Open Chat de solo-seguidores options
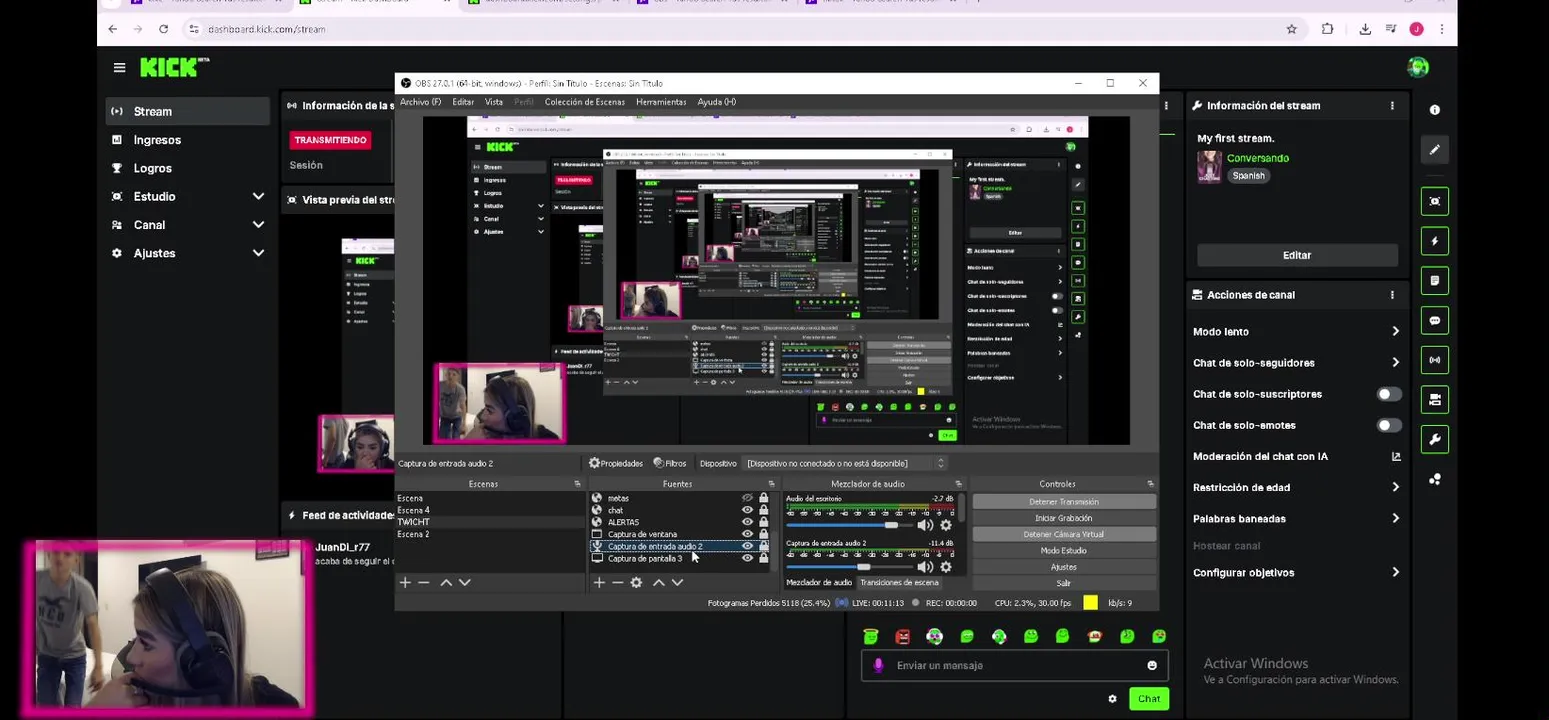This screenshot has width=1549, height=720. click(1296, 363)
